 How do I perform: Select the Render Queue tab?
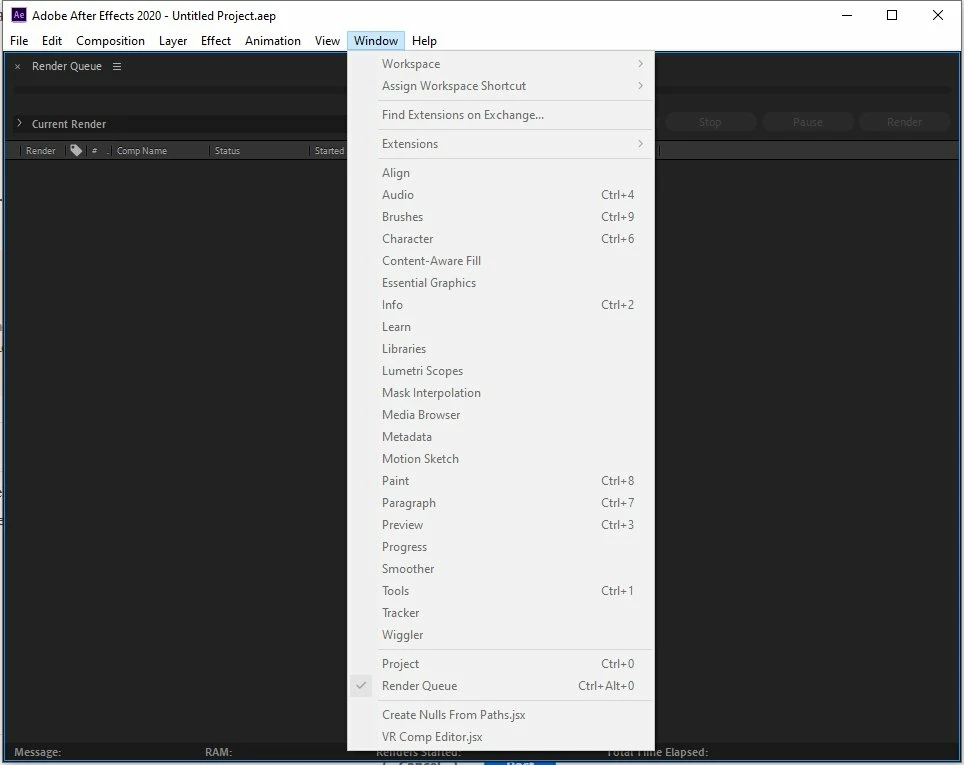coord(67,66)
